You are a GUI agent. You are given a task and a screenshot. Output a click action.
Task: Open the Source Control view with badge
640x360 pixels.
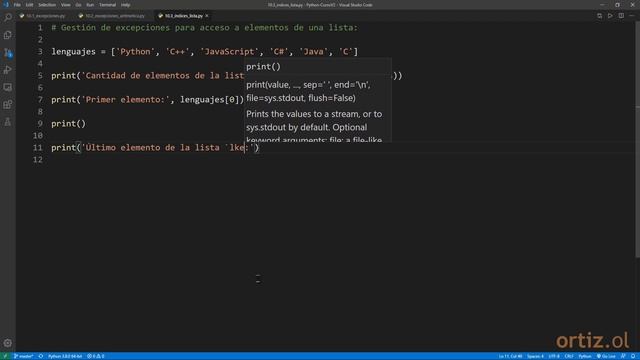pos(8,53)
